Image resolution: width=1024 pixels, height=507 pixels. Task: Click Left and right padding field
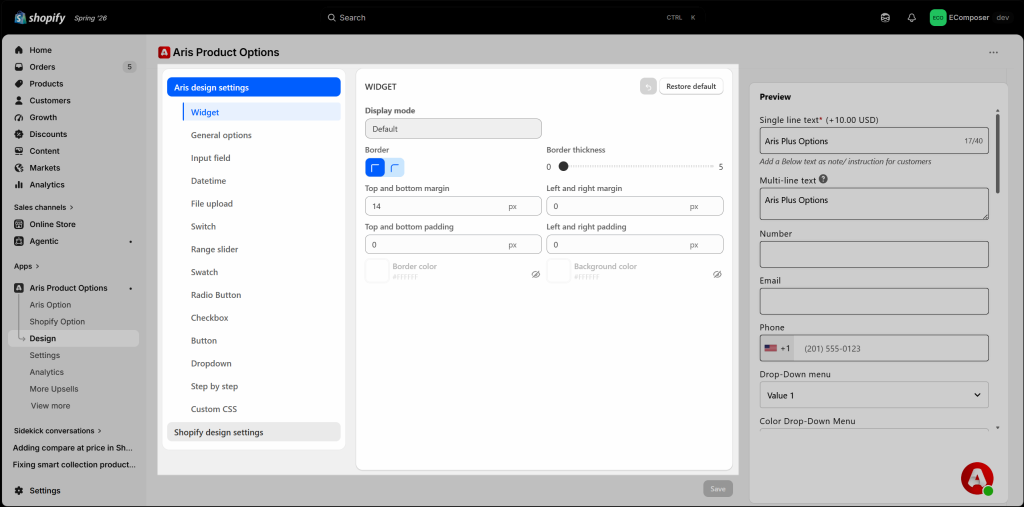pos(635,244)
